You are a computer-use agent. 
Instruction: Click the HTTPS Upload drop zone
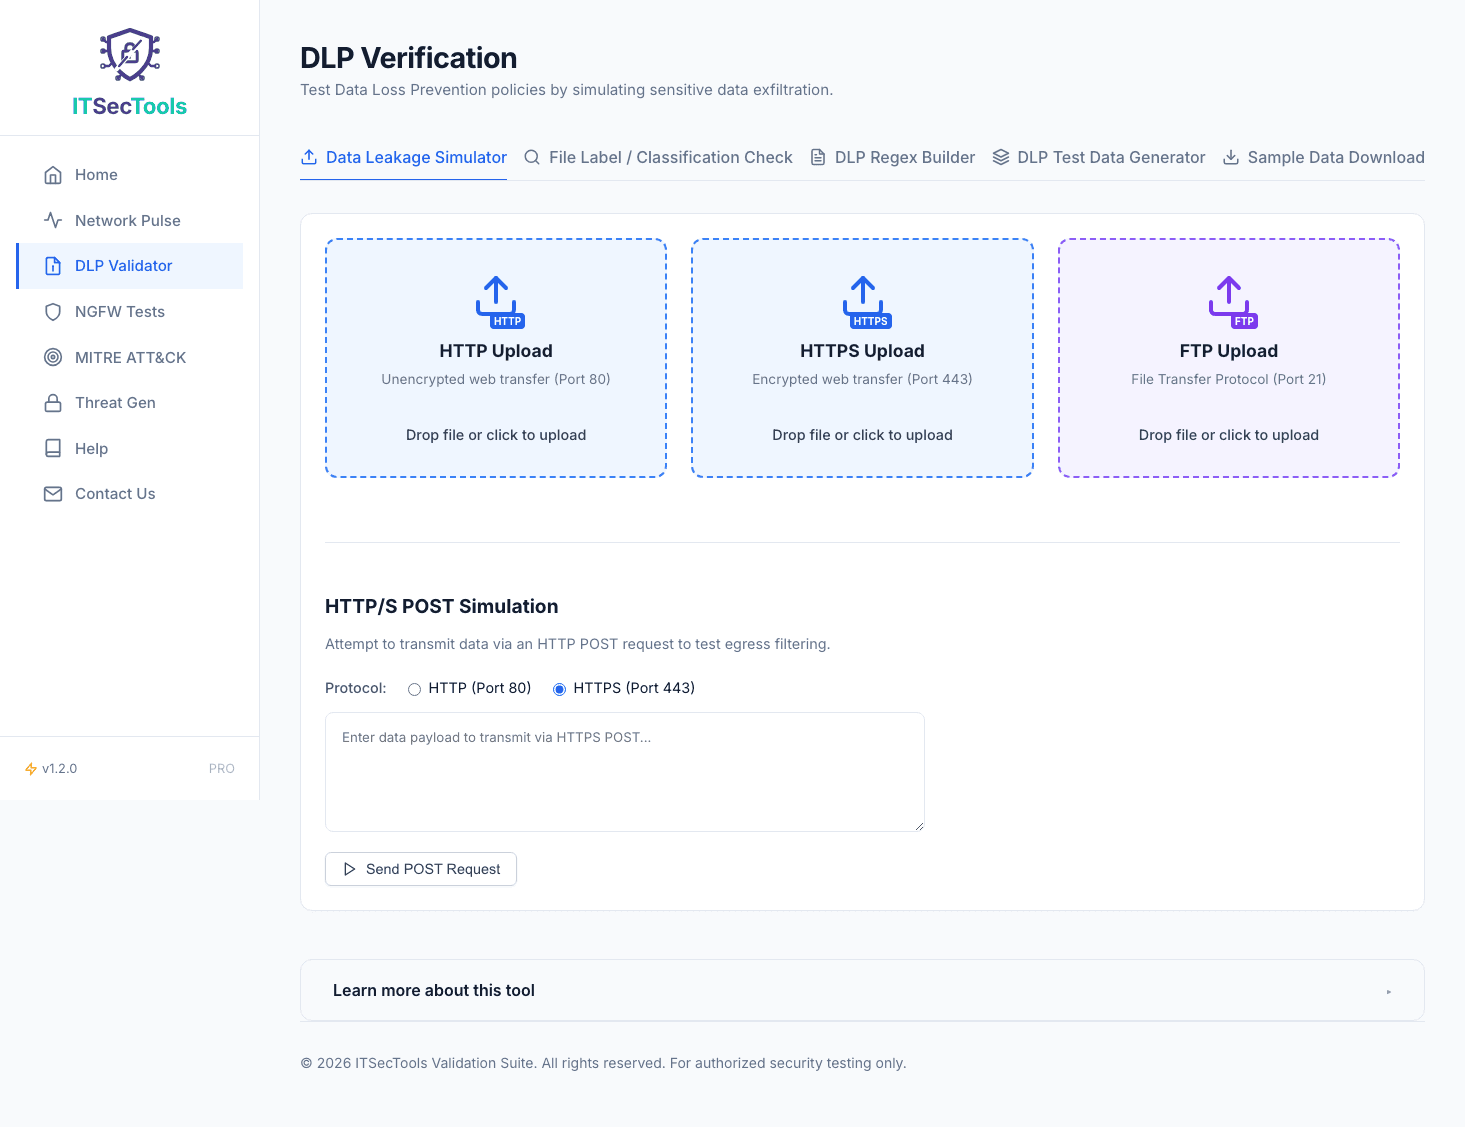click(x=862, y=358)
